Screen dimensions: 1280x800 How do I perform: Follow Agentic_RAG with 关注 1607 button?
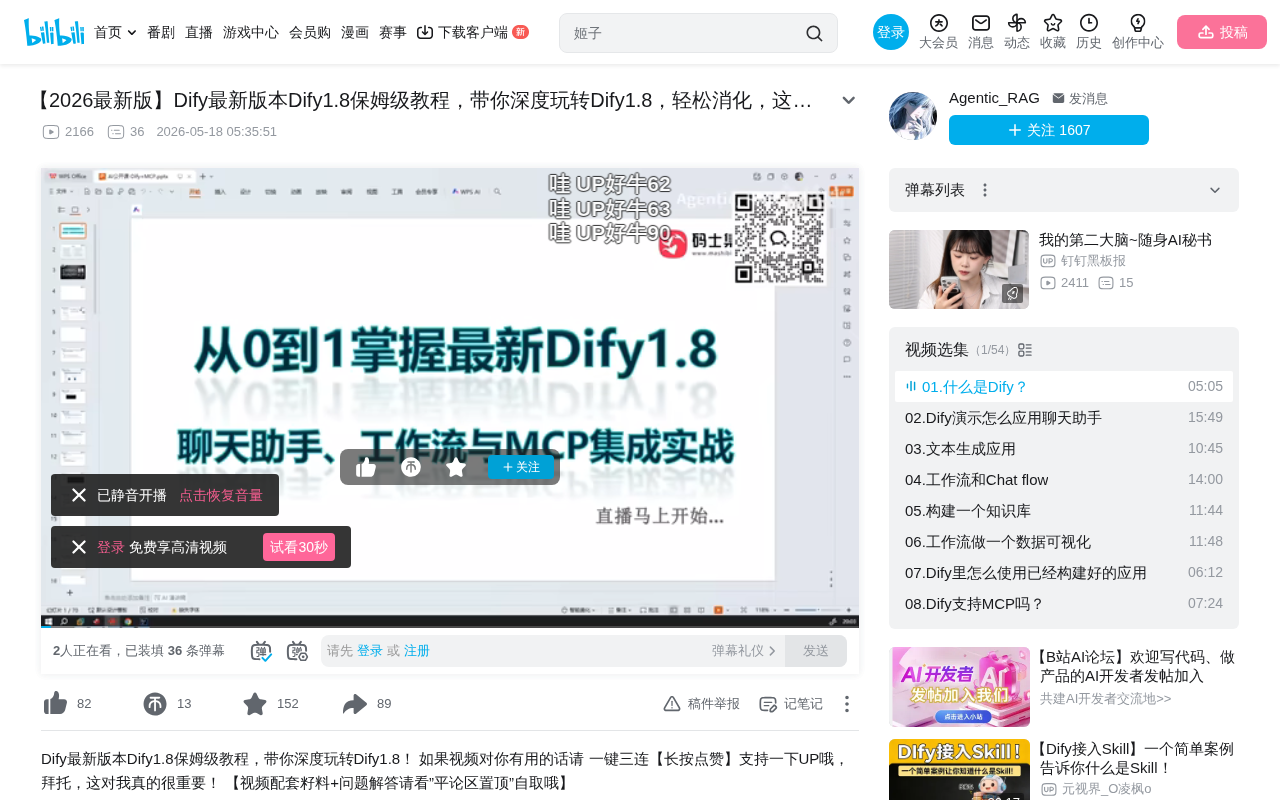tap(1049, 130)
